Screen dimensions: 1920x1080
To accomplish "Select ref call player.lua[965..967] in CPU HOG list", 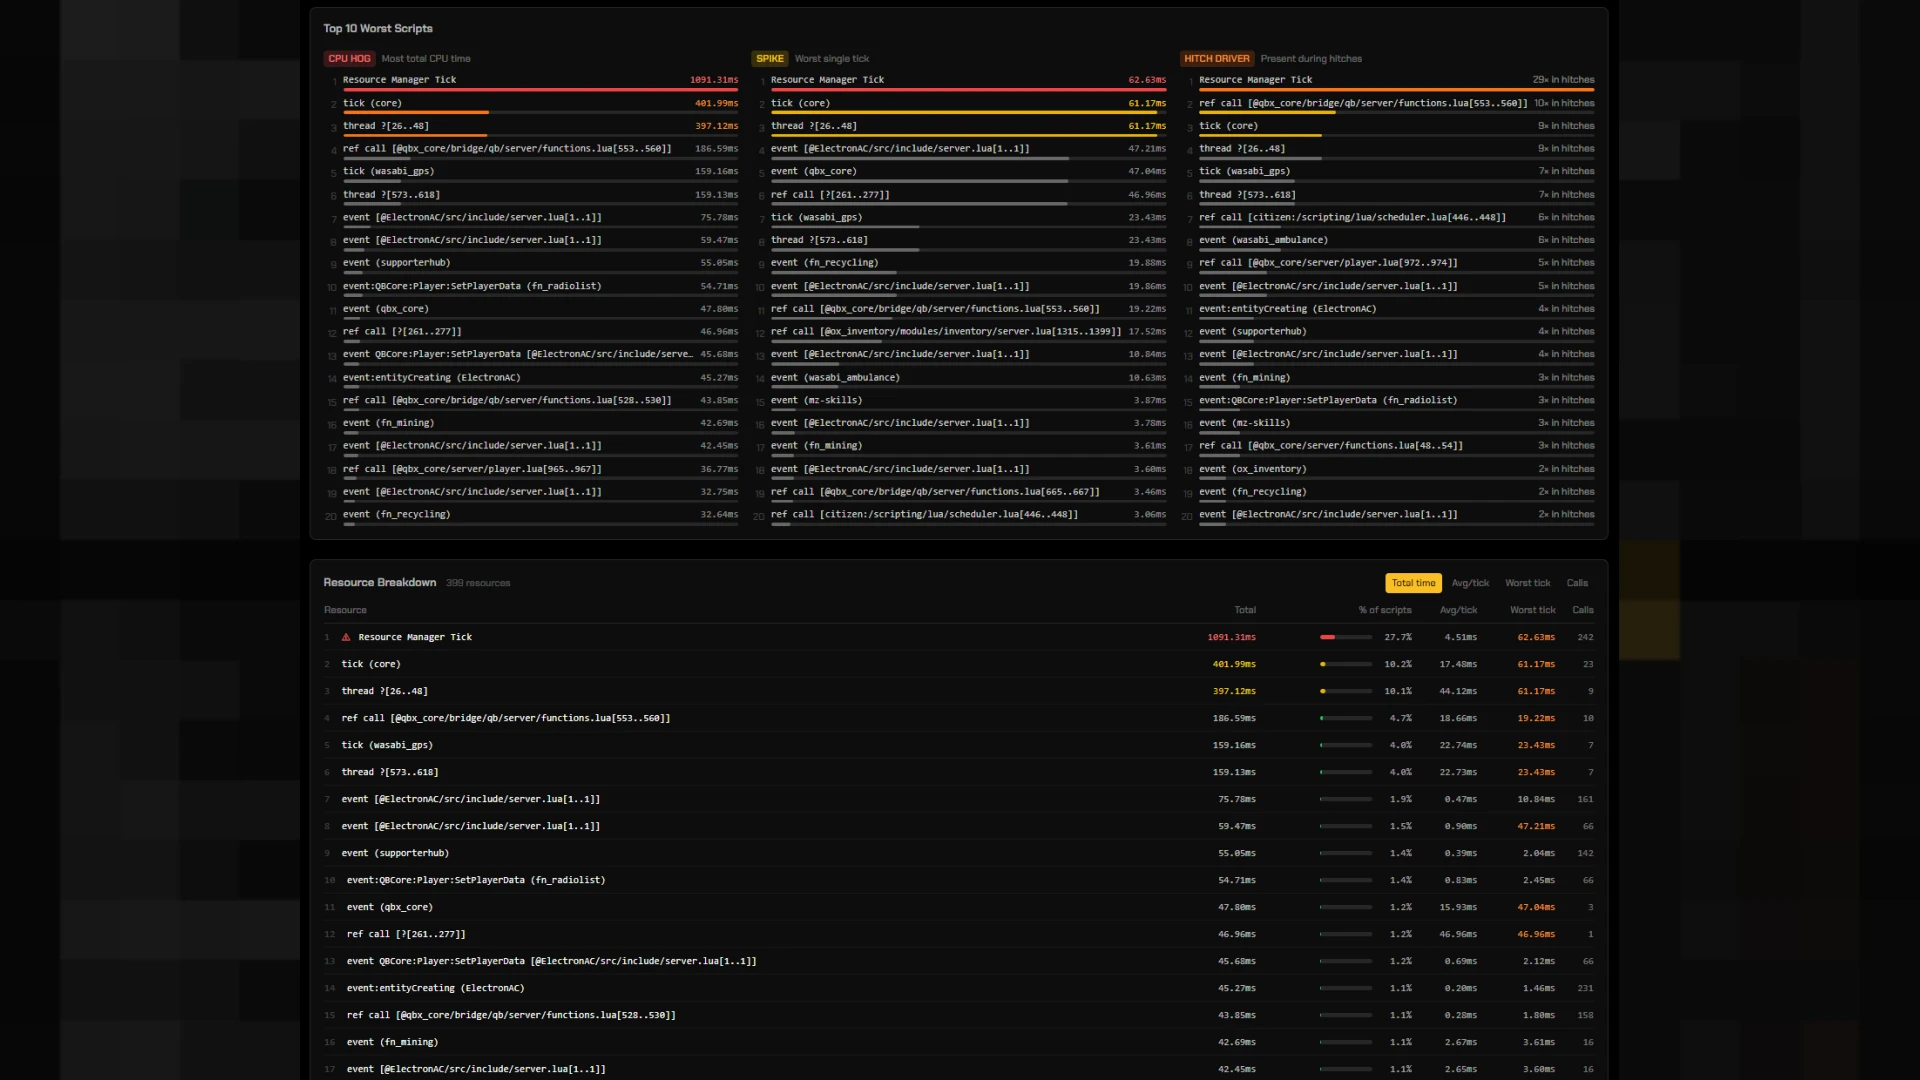I will click(533, 471).
